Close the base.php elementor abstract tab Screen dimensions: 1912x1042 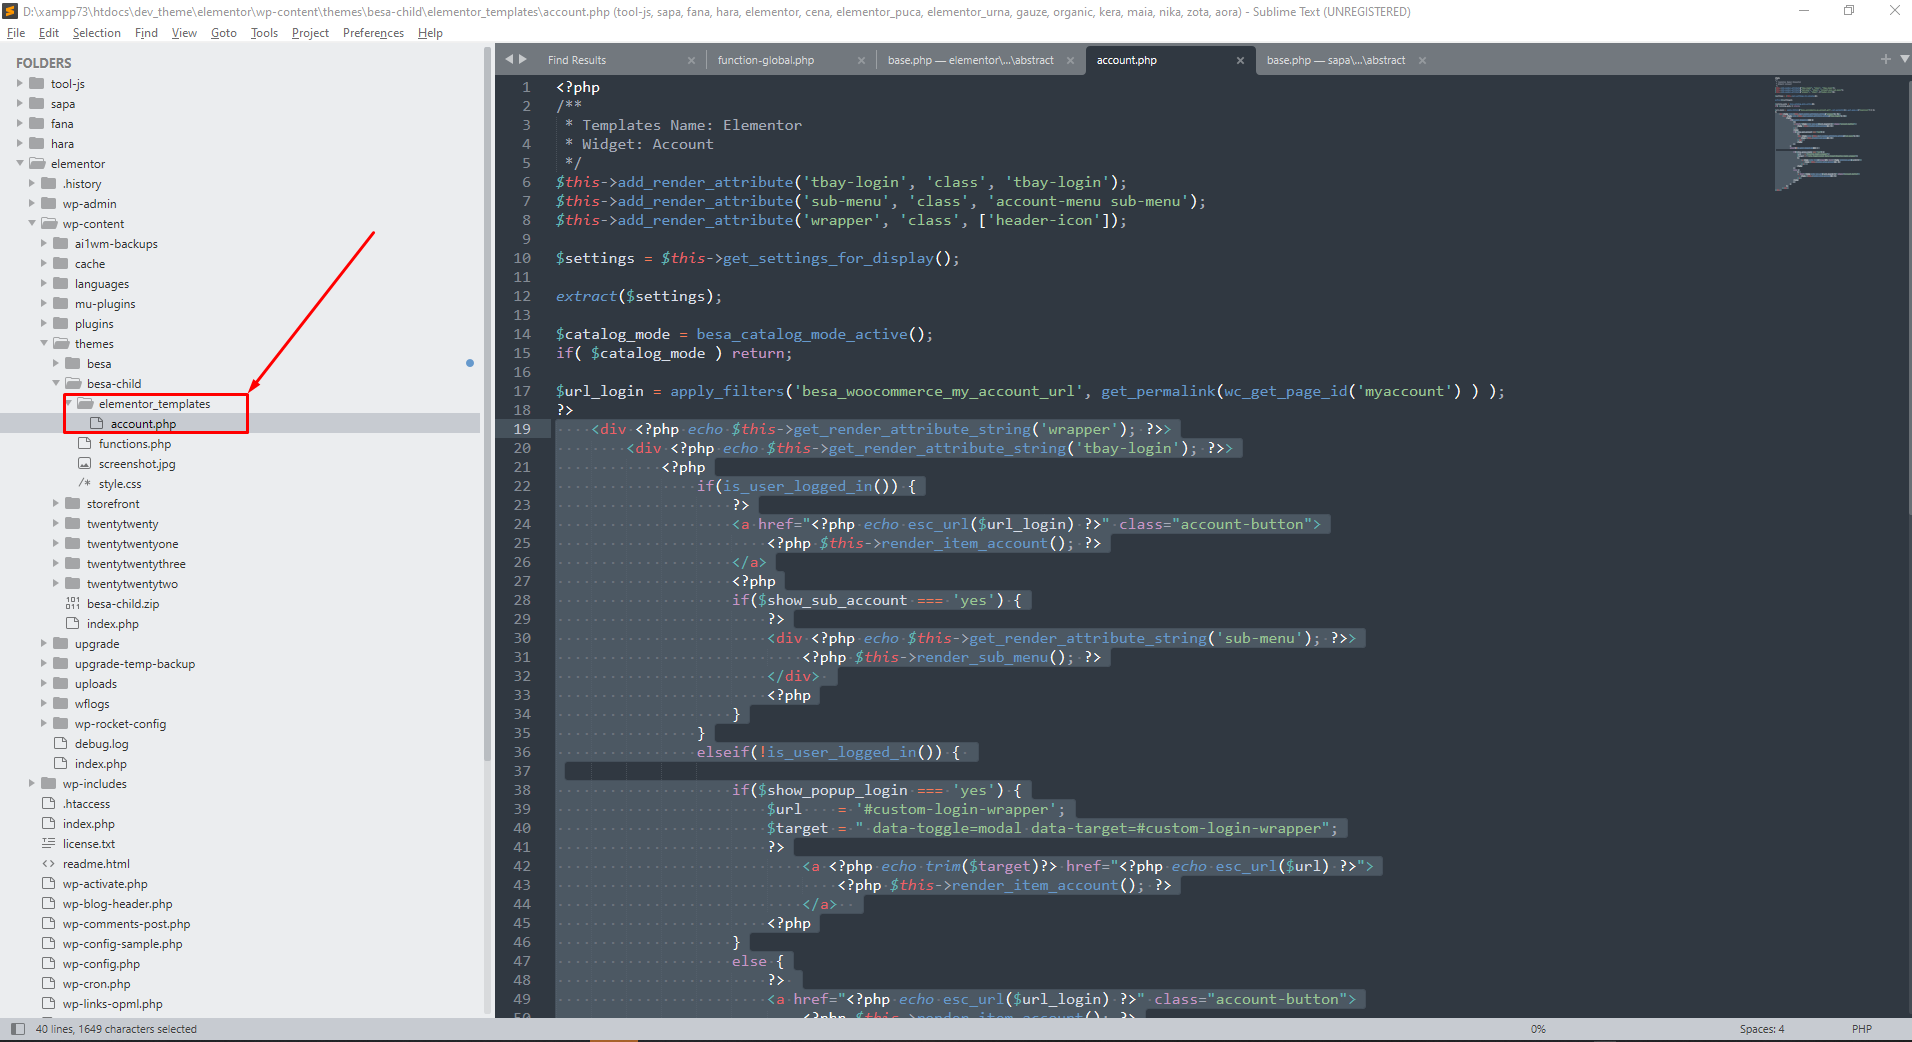click(1070, 60)
